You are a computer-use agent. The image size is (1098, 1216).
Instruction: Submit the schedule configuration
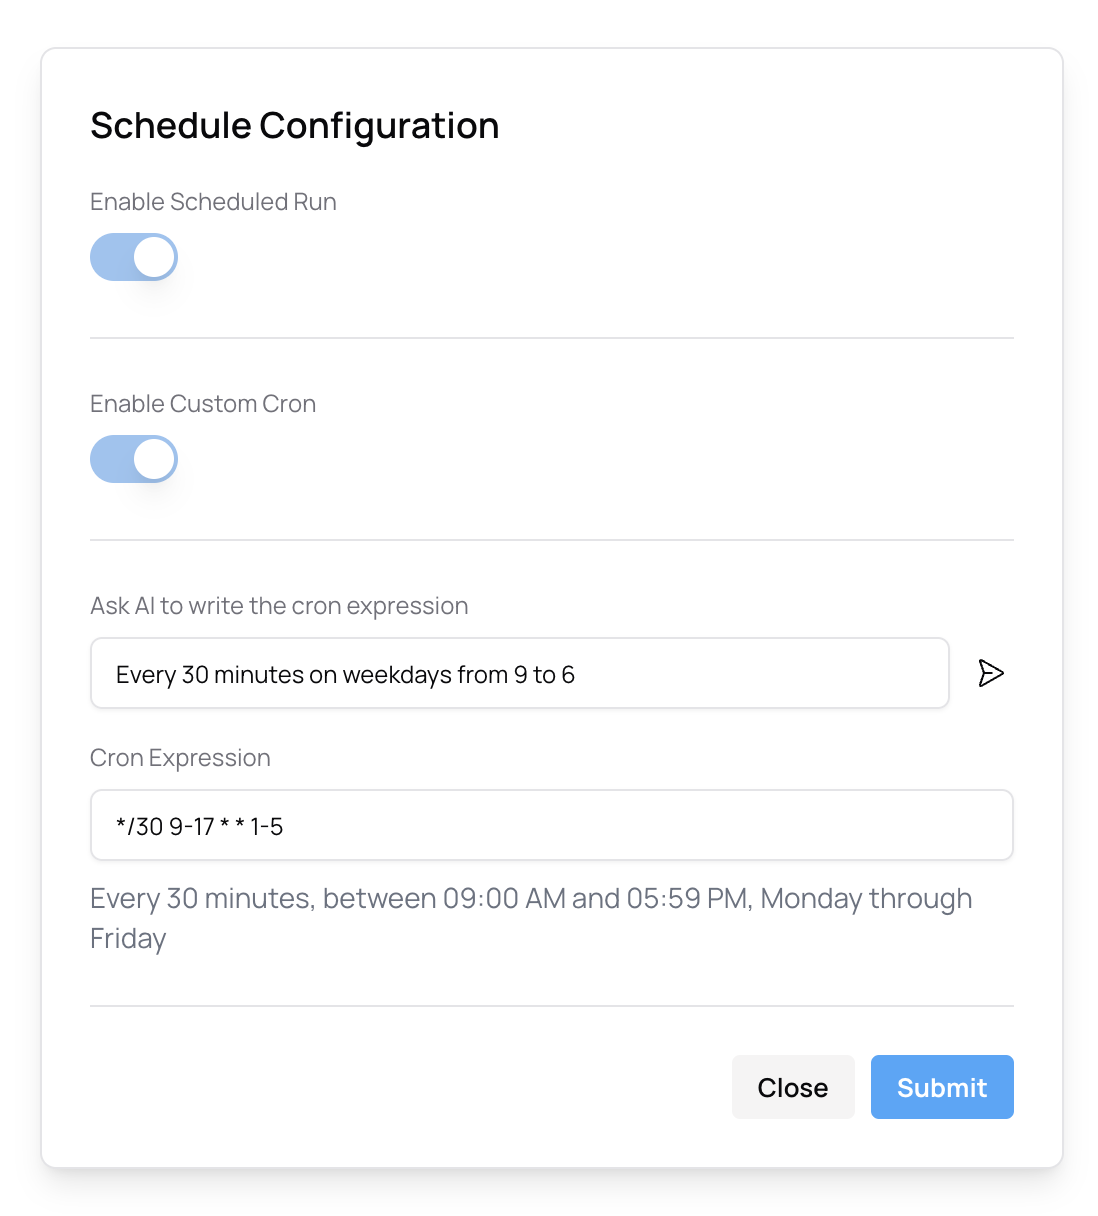[x=942, y=1087]
